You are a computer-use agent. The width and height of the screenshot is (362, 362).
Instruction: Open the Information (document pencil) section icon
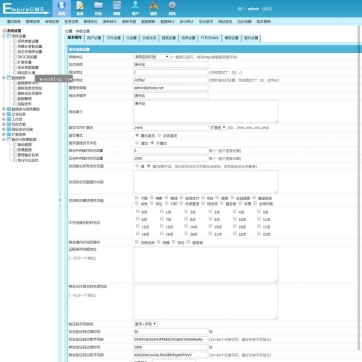coord(80,8)
